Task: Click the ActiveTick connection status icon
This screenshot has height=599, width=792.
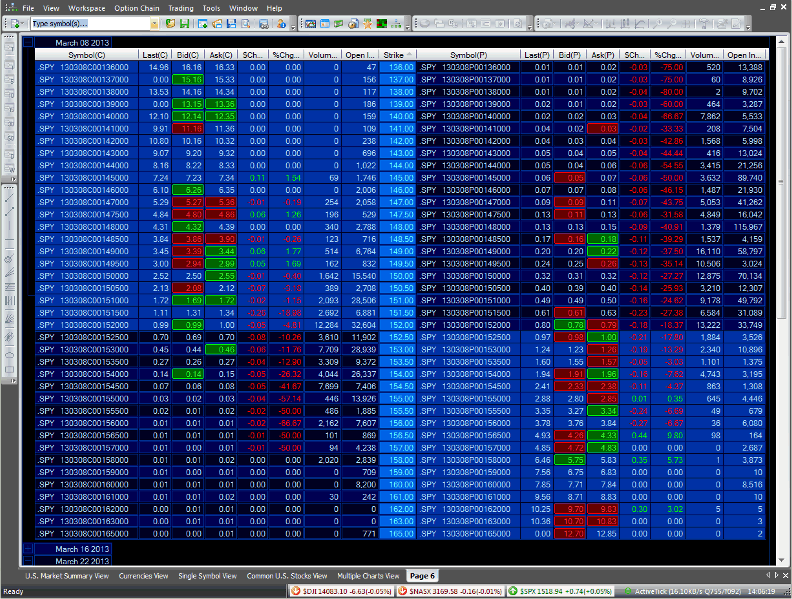Action: coord(628,591)
